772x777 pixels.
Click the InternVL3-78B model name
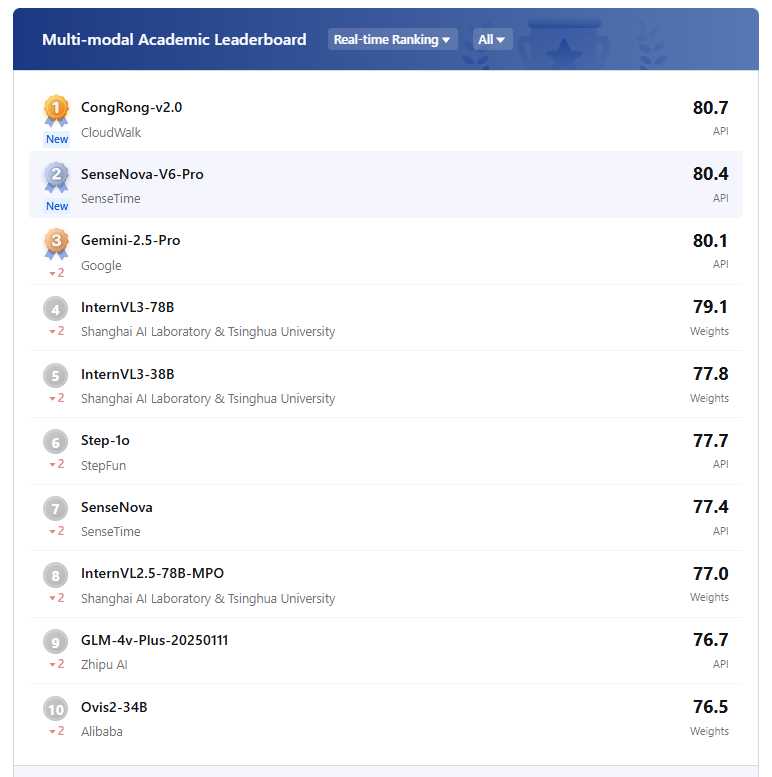coord(127,307)
